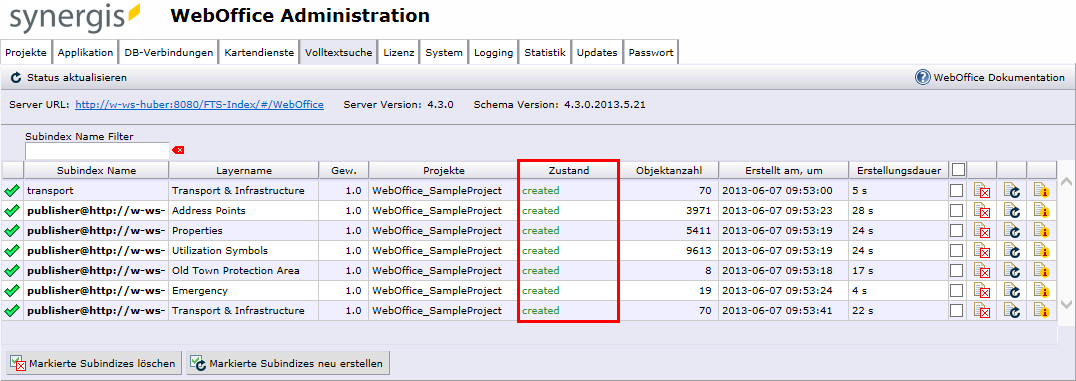Click the green check icon in the Emergency row
The image size is (1076, 381).
point(12,290)
